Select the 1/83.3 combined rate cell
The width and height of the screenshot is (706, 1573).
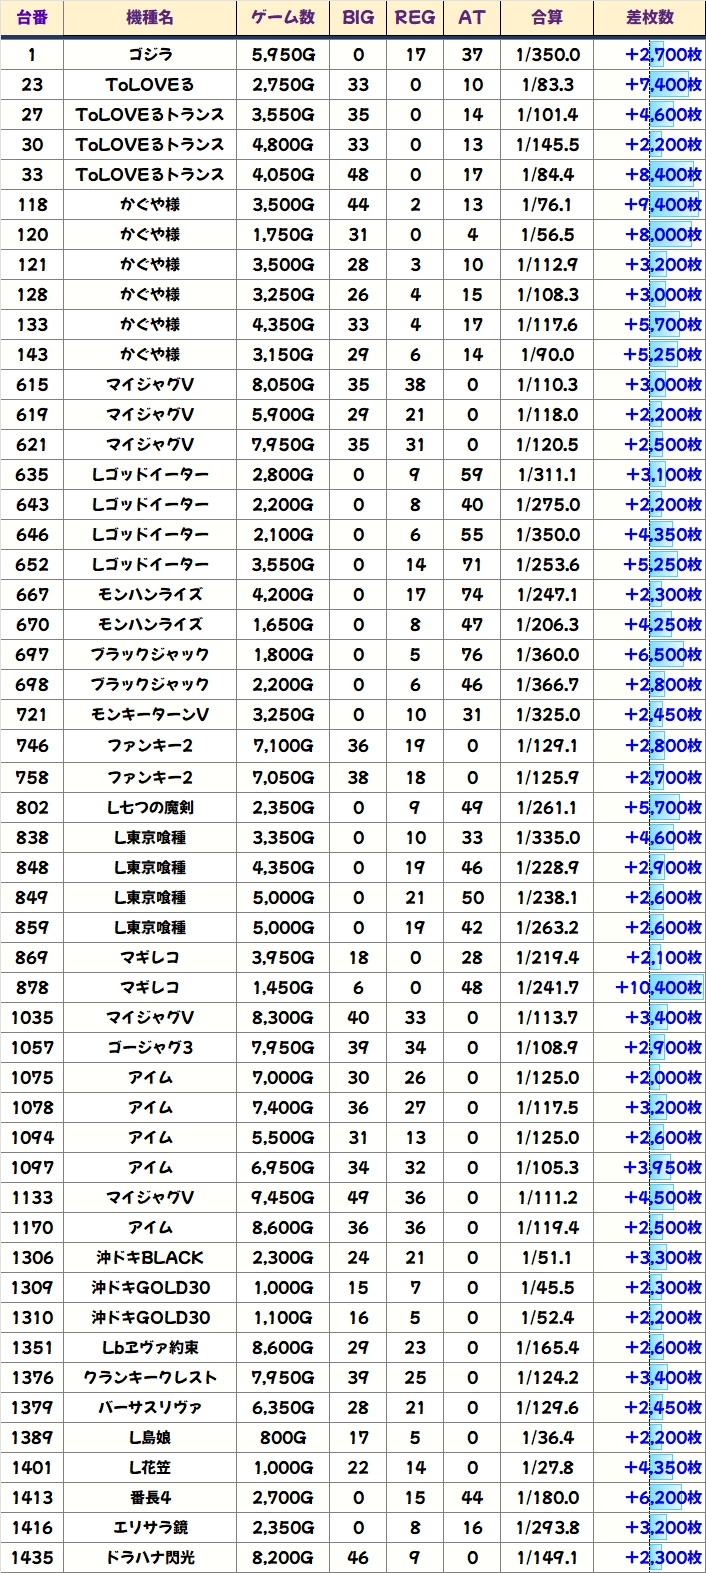coord(547,85)
